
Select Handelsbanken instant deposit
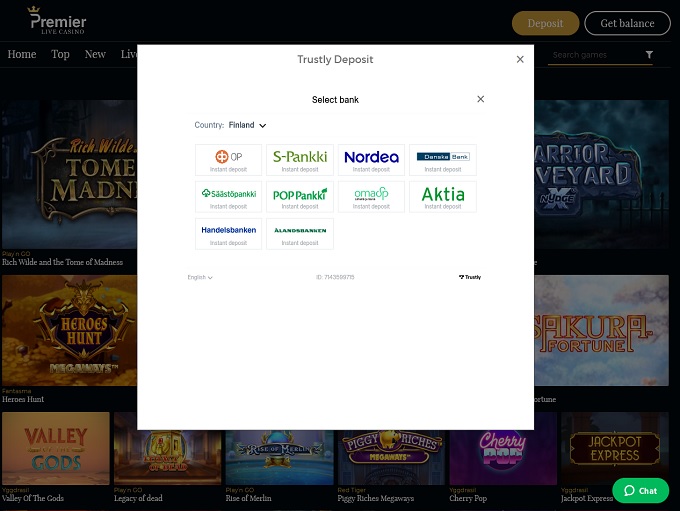click(x=228, y=233)
